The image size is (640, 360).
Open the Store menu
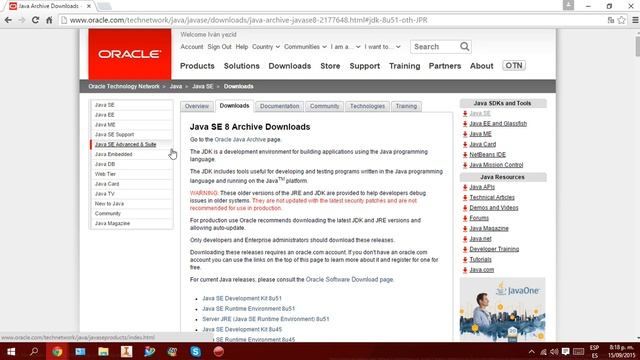click(x=330, y=66)
